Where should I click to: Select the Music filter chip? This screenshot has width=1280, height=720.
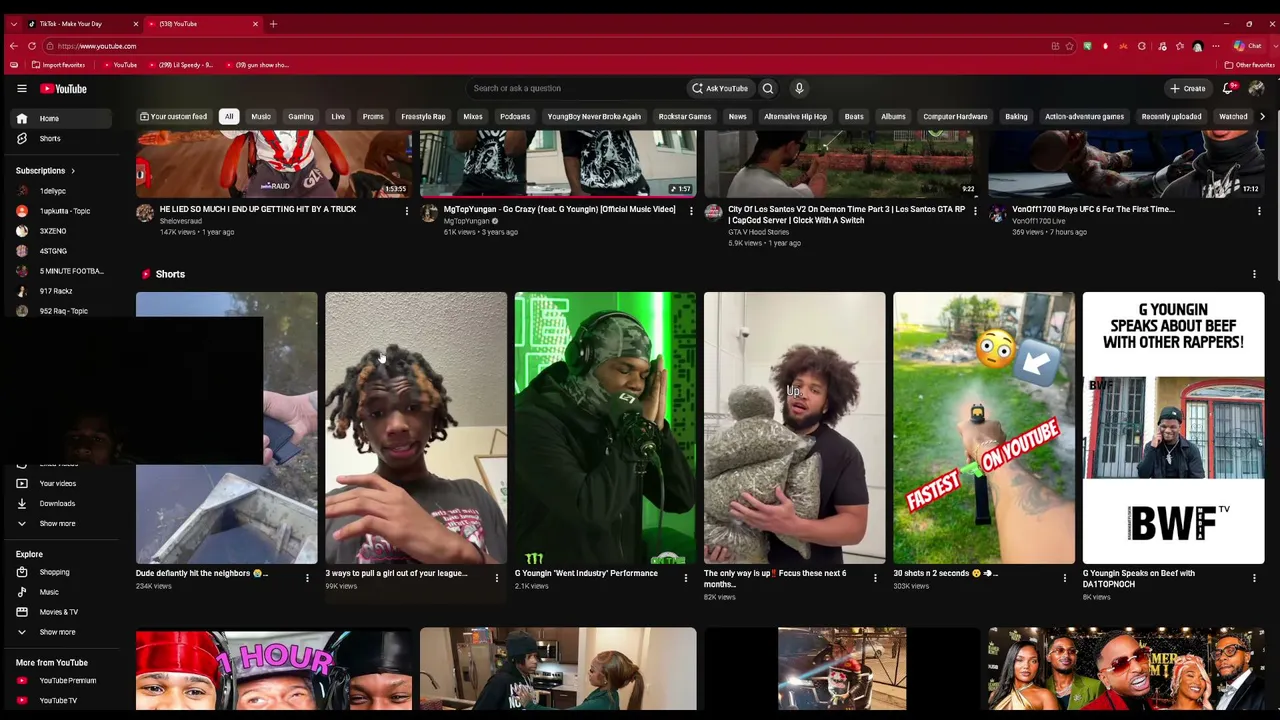(x=261, y=117)
